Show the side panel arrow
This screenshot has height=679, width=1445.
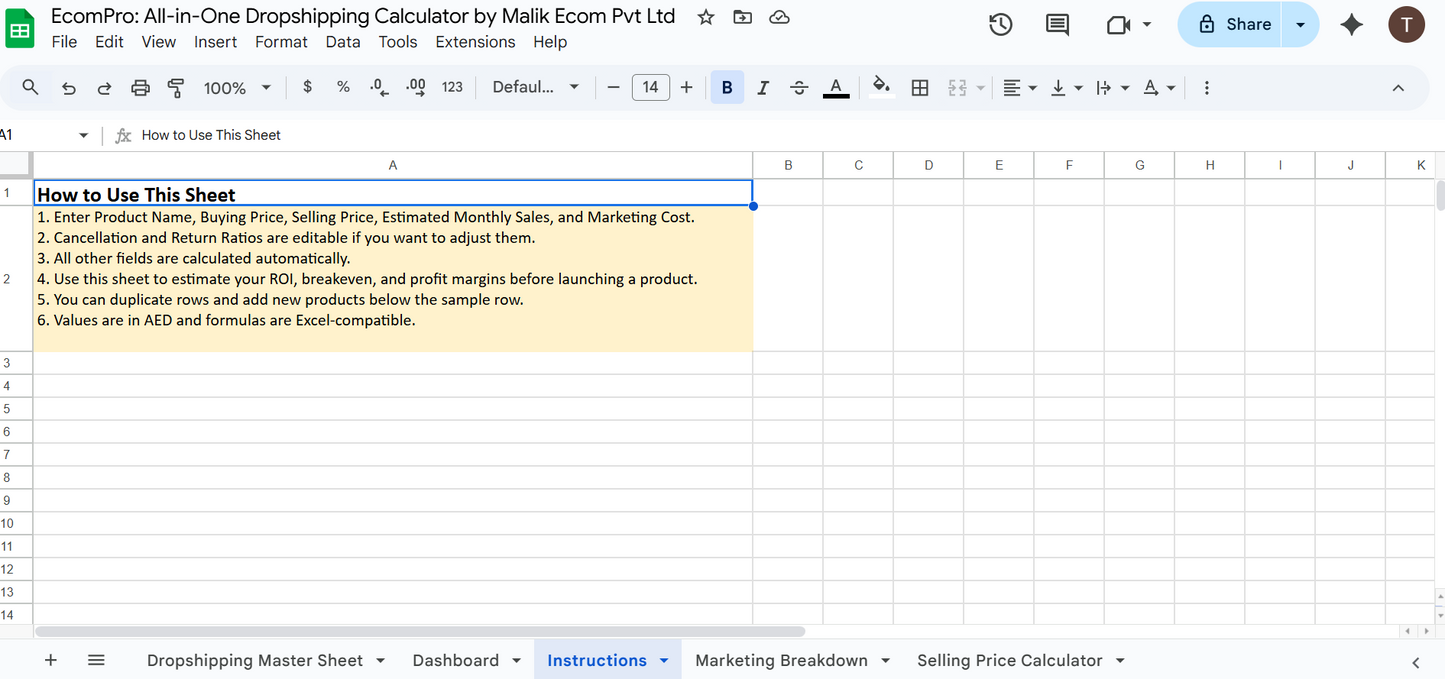pyautogui.click(x=1416, y=662)
